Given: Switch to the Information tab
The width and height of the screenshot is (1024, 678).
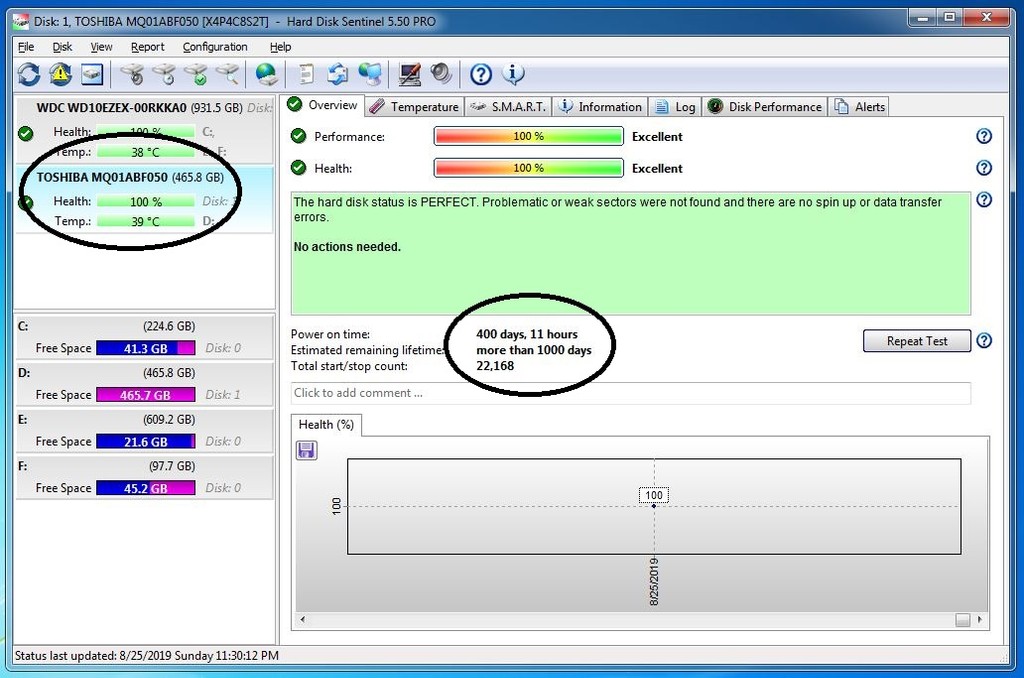Looking at the screenshot, I should pos(600,106).
